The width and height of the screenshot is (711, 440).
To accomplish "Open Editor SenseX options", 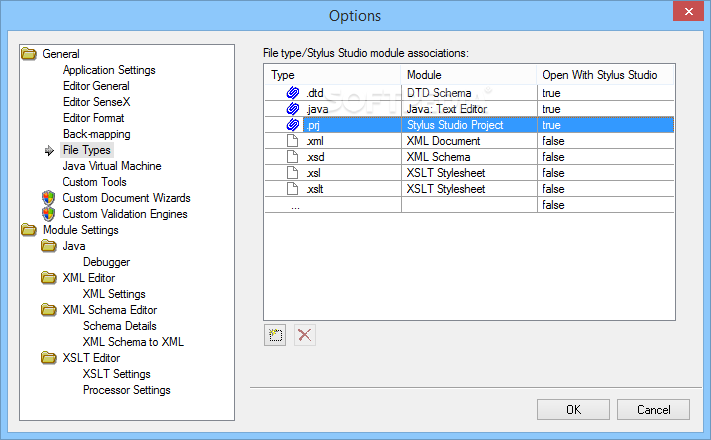I will pyautogui.click(x=97, y=102).
